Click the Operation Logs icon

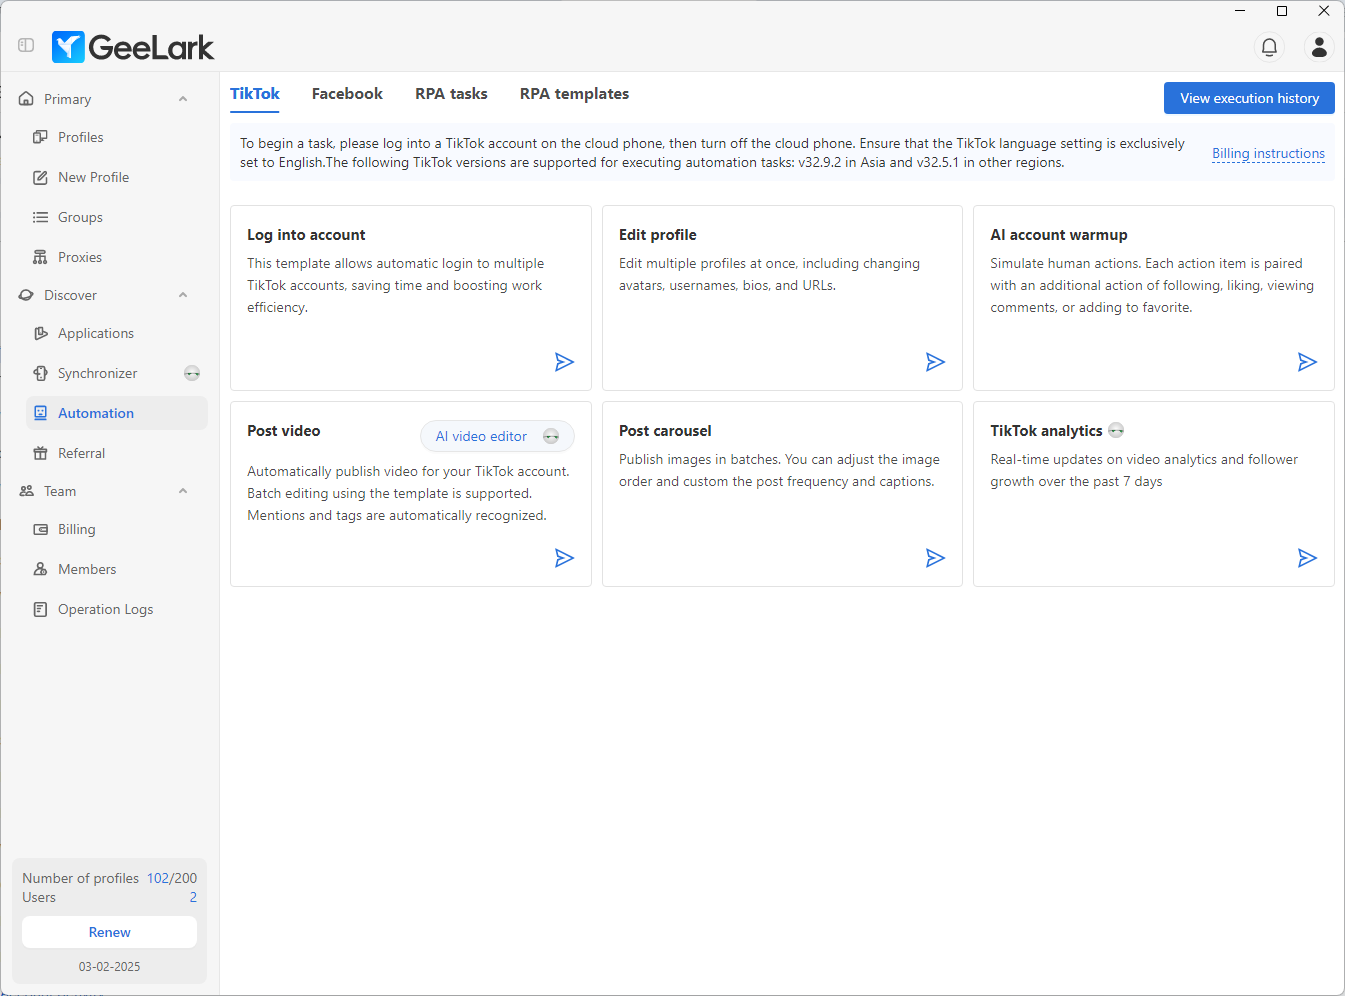point(40,609)
